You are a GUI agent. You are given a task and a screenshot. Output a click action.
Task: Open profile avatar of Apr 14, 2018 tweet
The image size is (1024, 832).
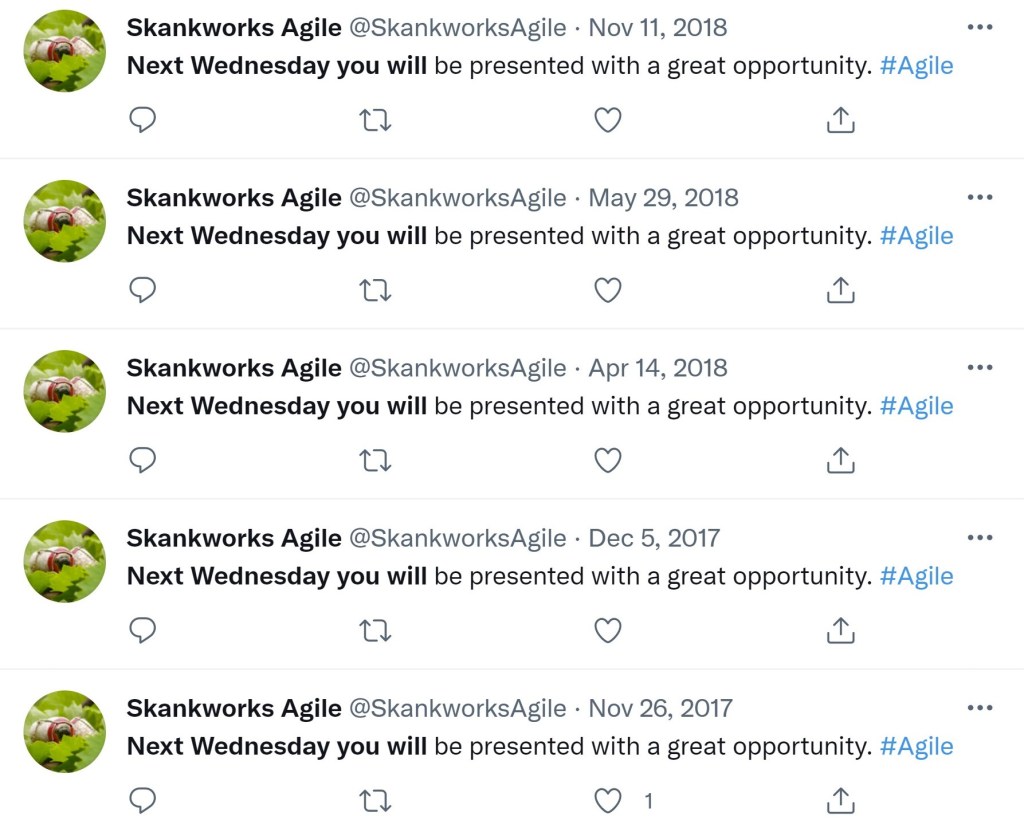(x=65, y=391)
